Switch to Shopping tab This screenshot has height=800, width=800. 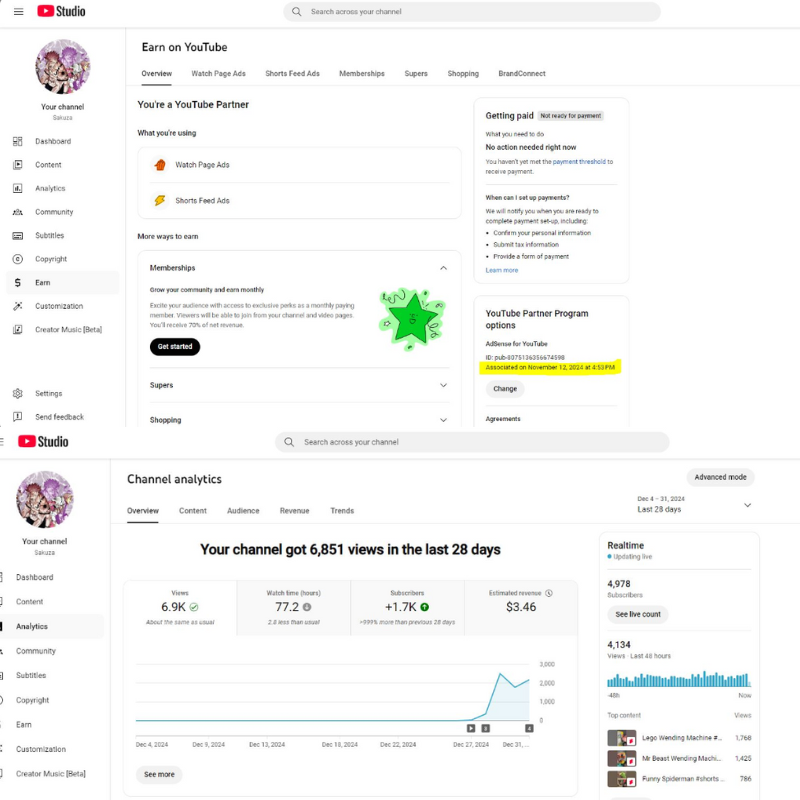463,73
